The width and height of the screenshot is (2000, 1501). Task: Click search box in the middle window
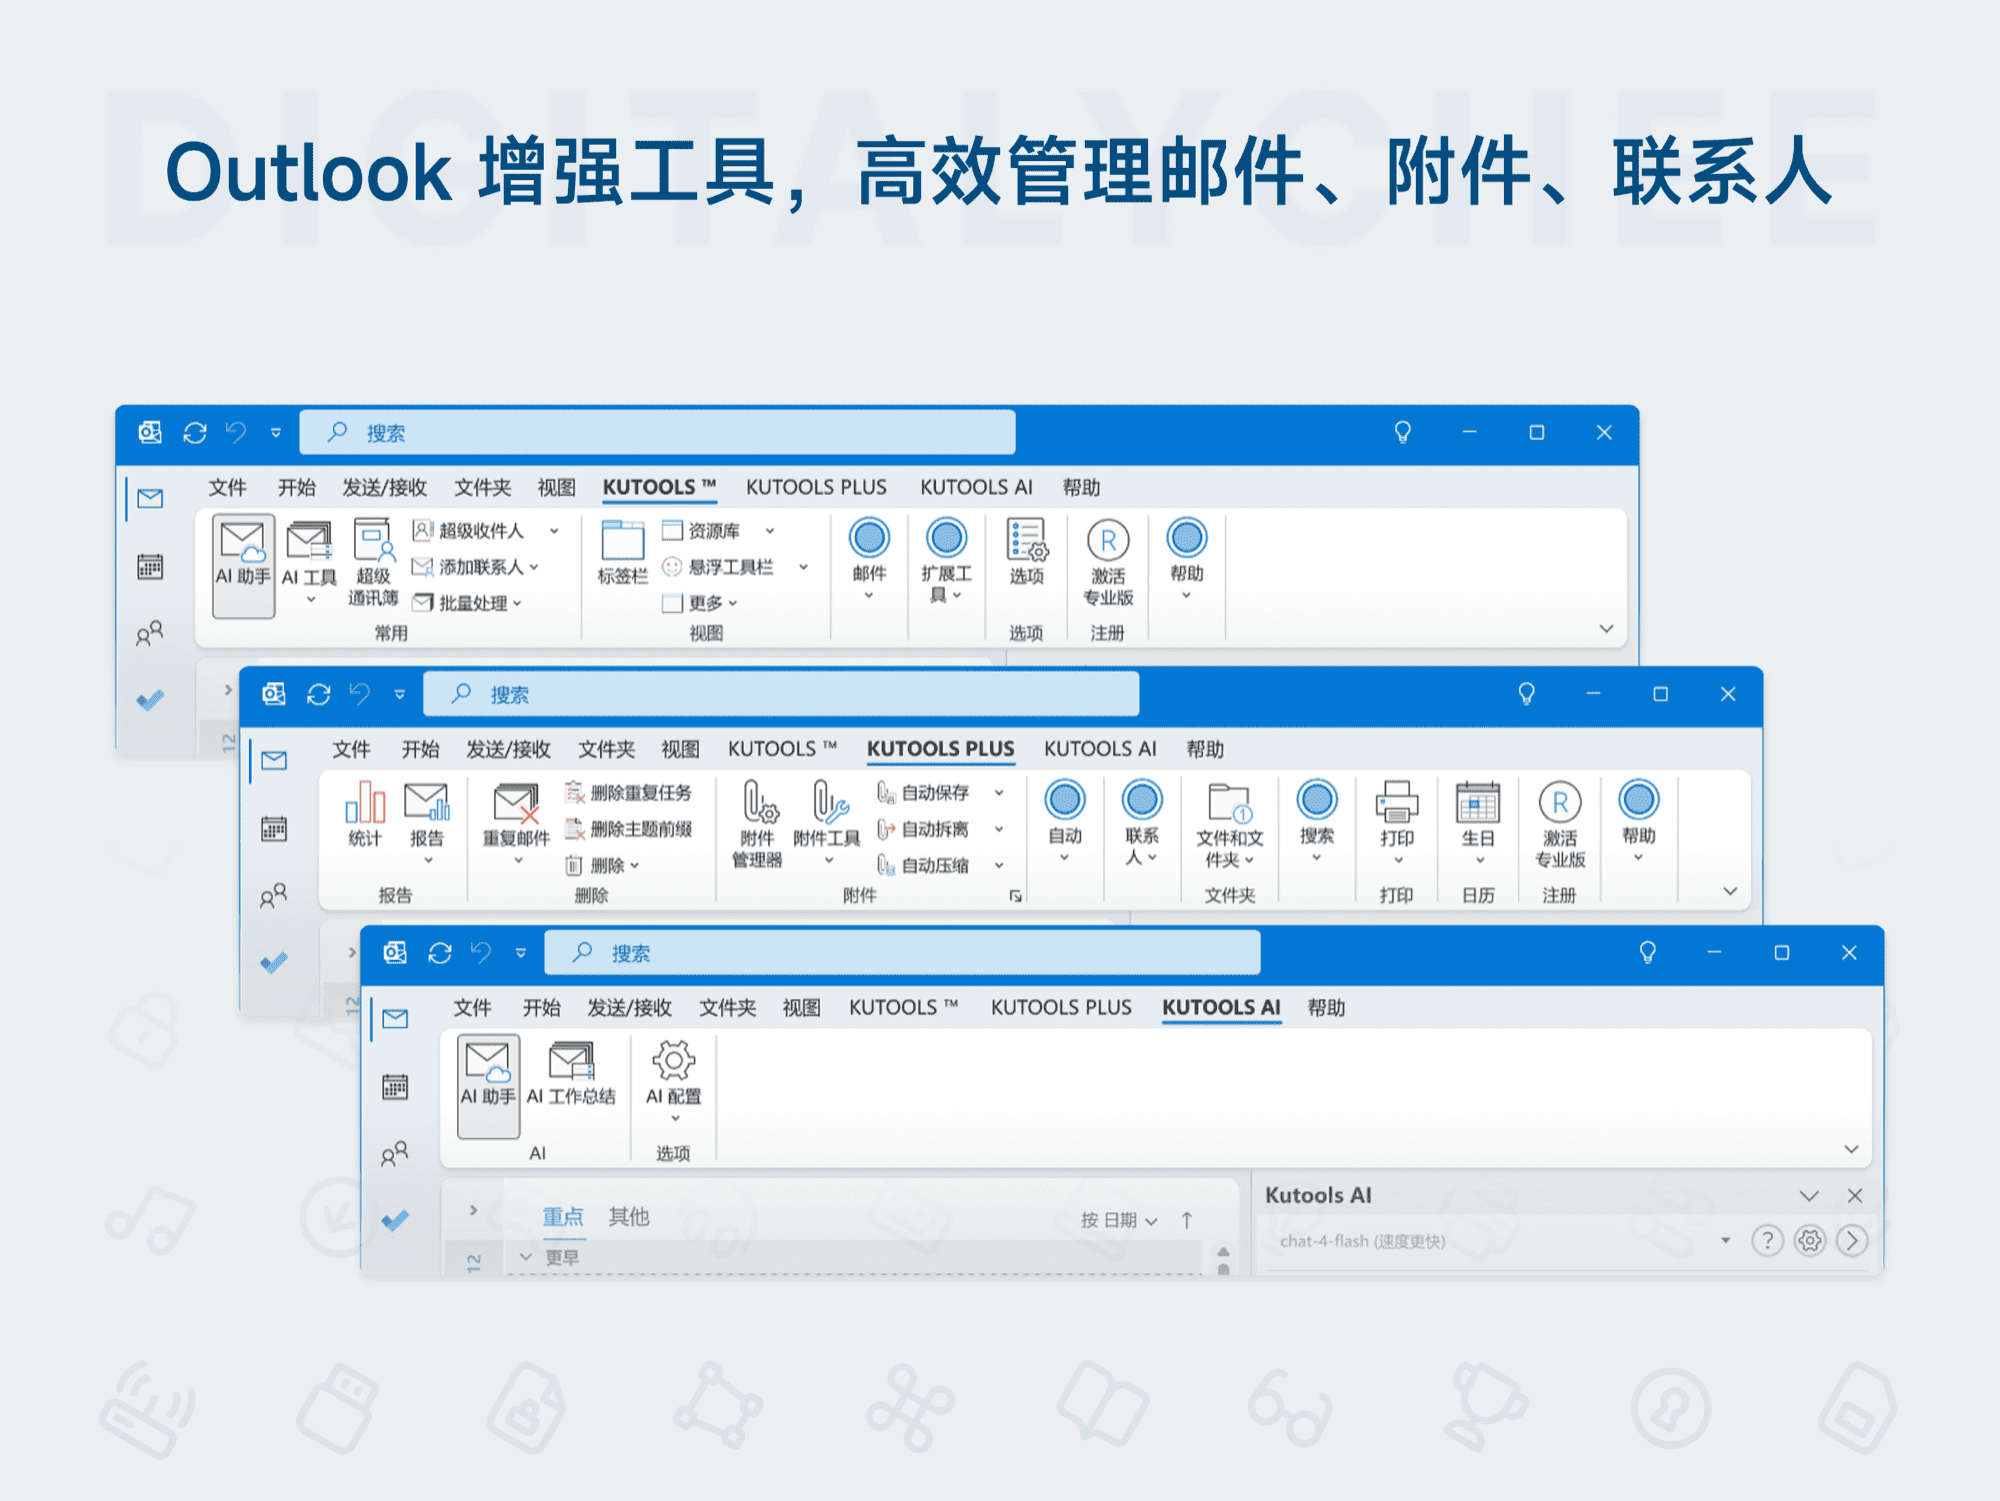pos(781,694)
